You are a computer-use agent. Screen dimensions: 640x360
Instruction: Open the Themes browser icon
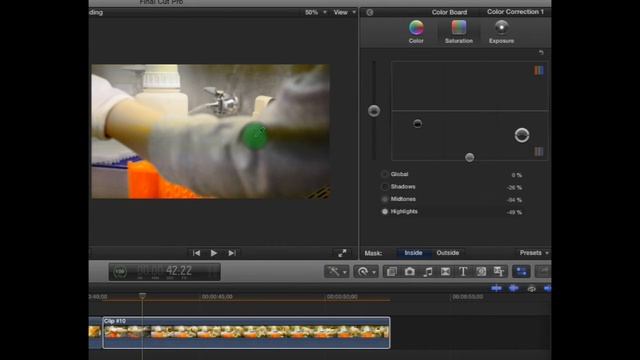499,271
